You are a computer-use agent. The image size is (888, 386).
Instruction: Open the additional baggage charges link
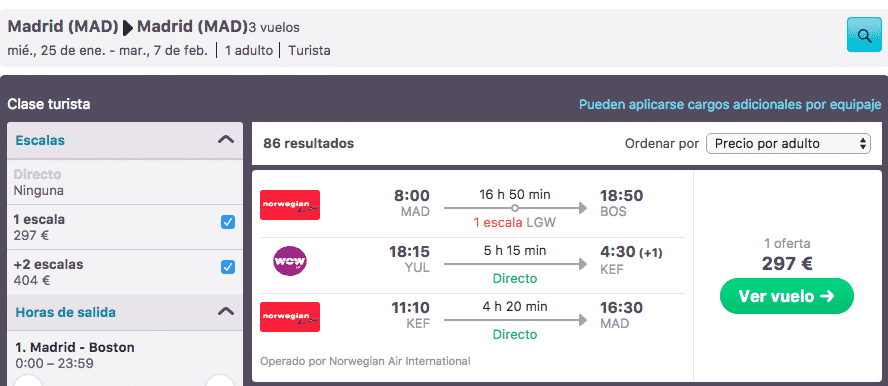(730, 105)
